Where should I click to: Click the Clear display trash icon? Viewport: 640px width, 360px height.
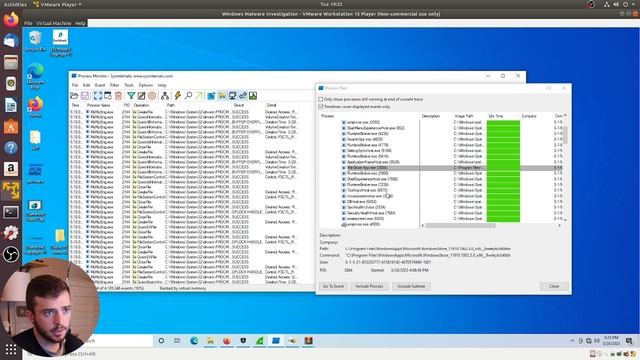[x=118, y=96]
